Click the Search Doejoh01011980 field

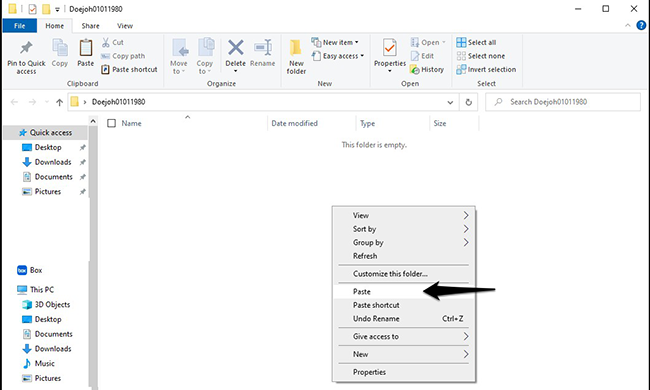pyautogui.click(x=563, y=102)
